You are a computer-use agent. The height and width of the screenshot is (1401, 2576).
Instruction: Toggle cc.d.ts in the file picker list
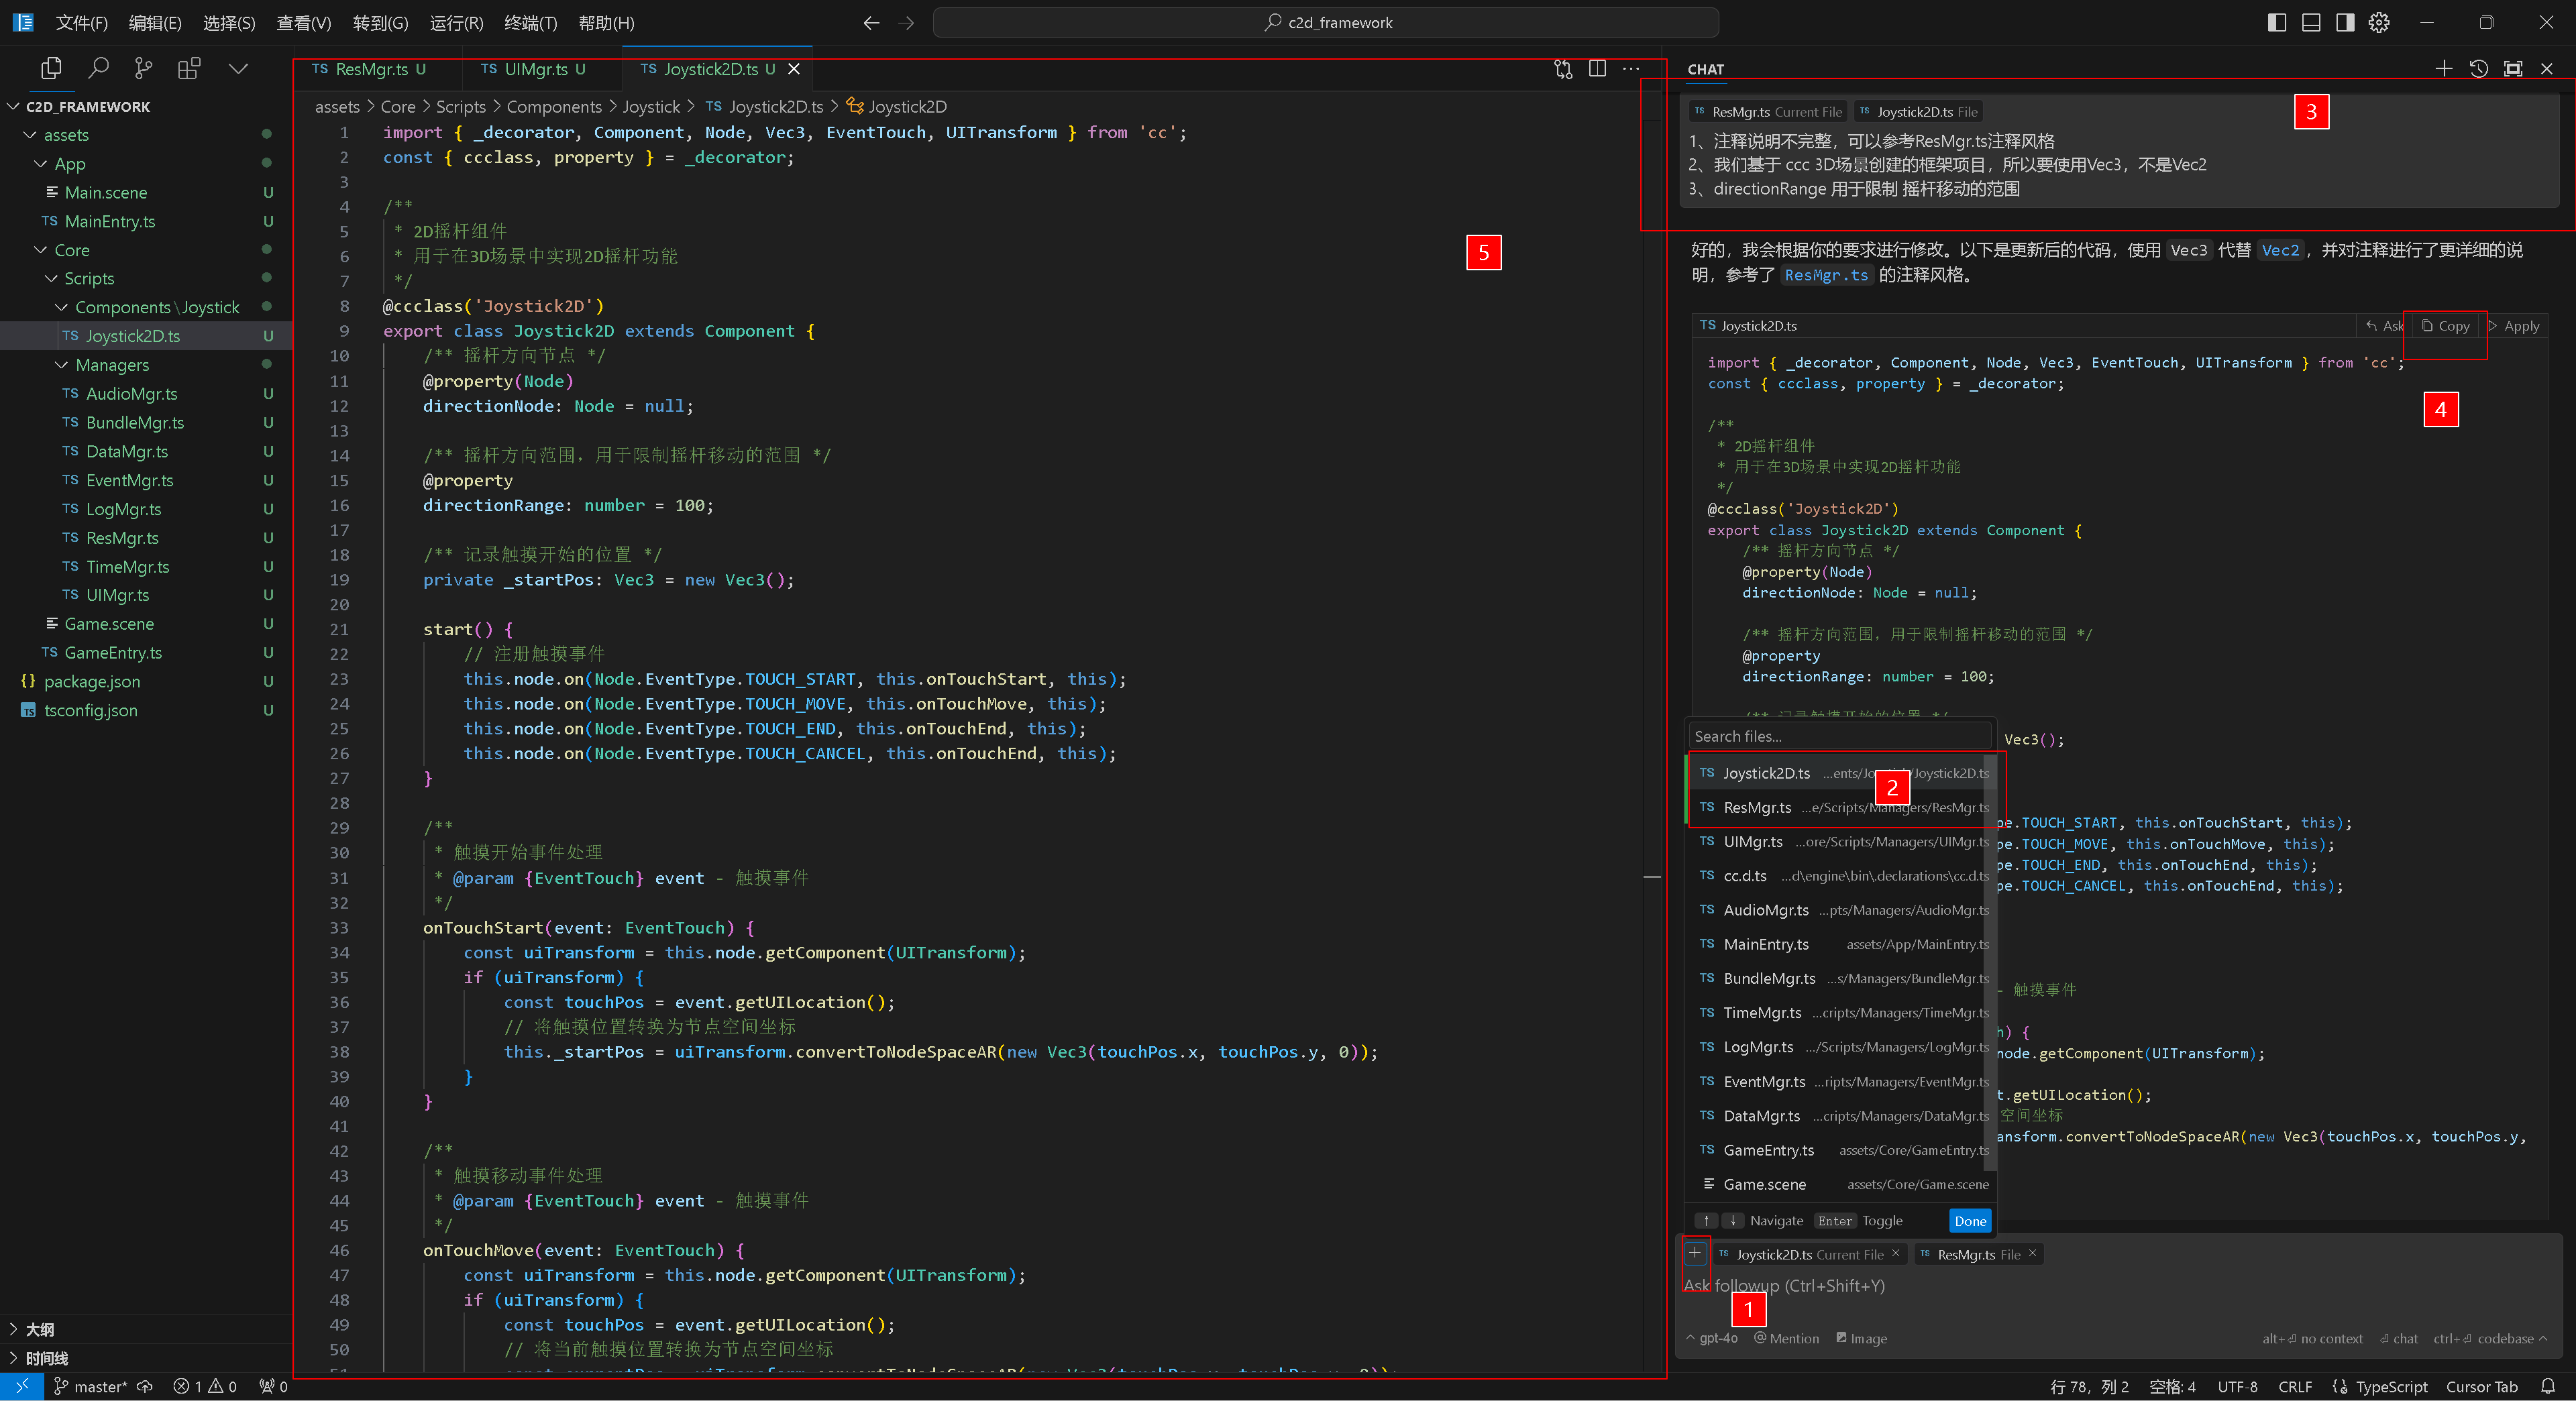(1840, 876)
